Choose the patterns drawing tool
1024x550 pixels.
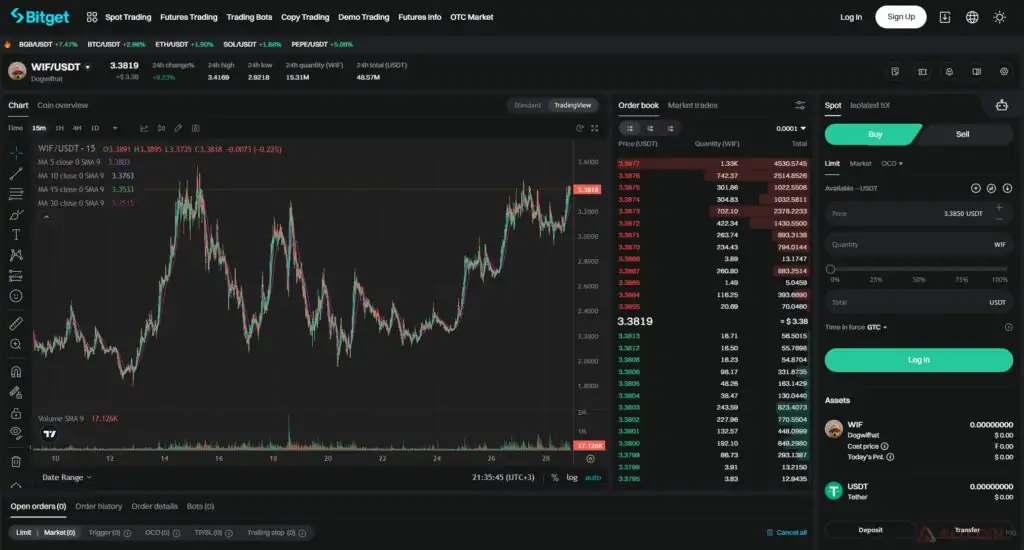pyautogui.click(x=16, y=255)
